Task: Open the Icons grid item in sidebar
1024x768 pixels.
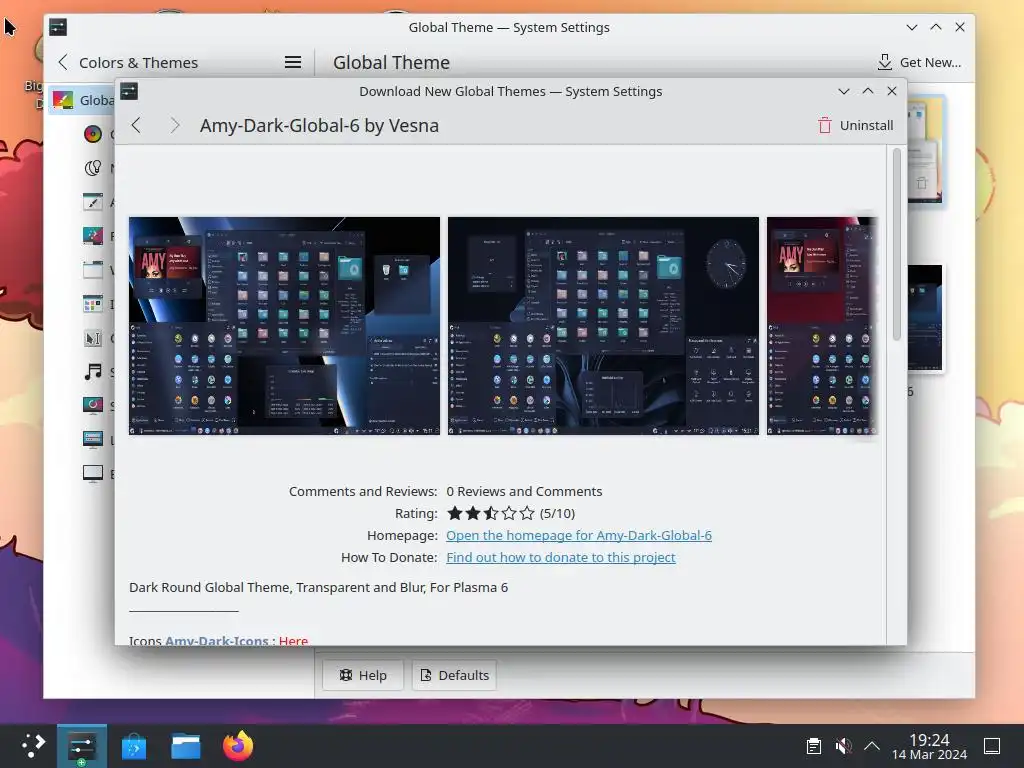Action: [93, 304]
